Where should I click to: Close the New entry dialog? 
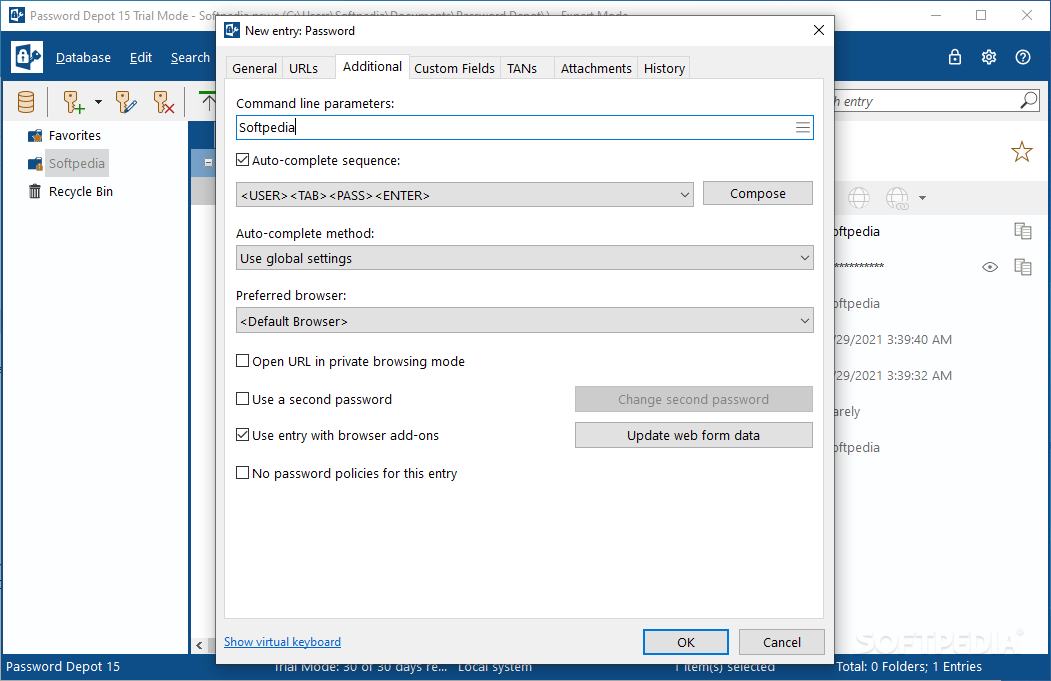pyautogui.click(x=818, y=30)
